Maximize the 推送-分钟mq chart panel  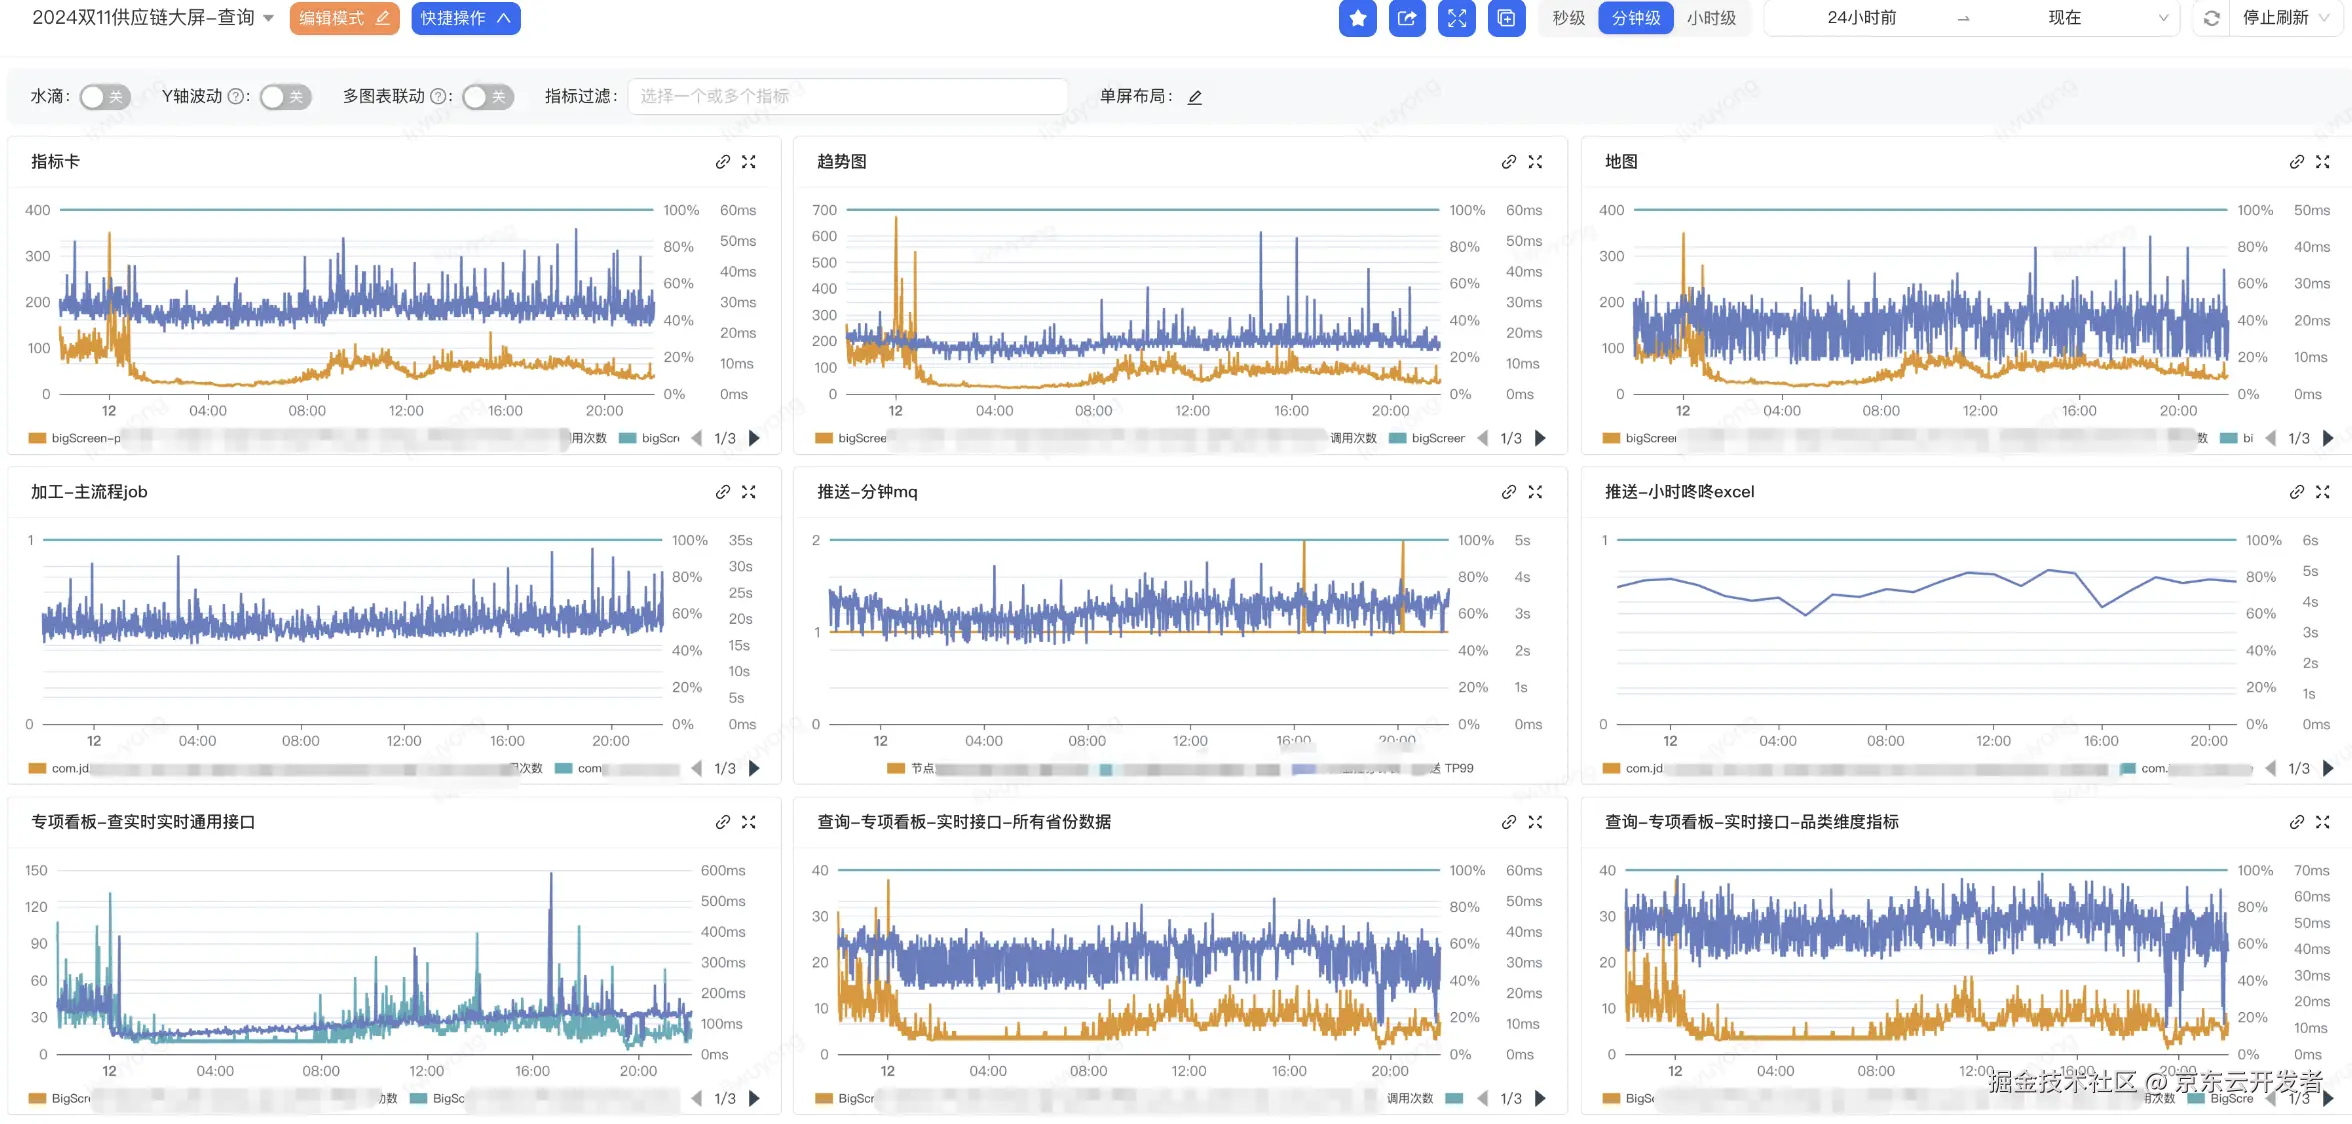pyautogui.click(x=1536, y=492)
